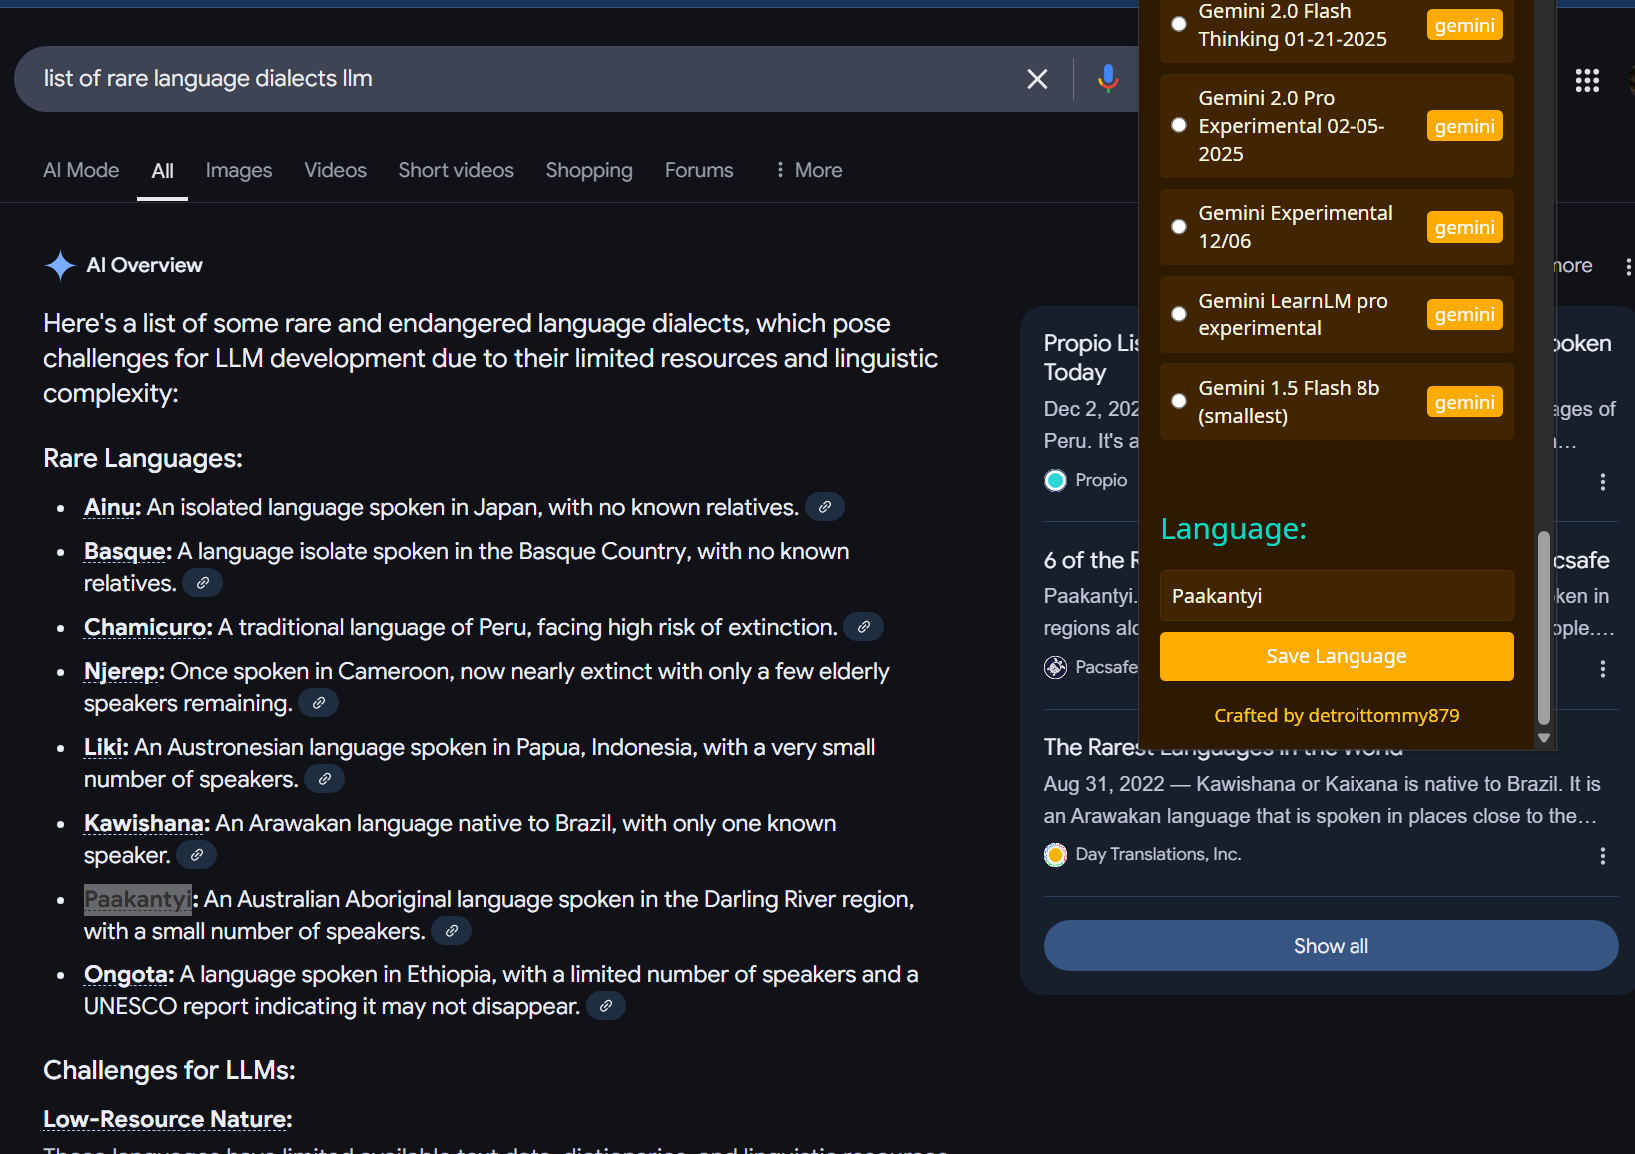Screen dimensions: 1635x1154
Task: Open the Shopping tab
Action: pyautogui.click(x=589, y=170)
